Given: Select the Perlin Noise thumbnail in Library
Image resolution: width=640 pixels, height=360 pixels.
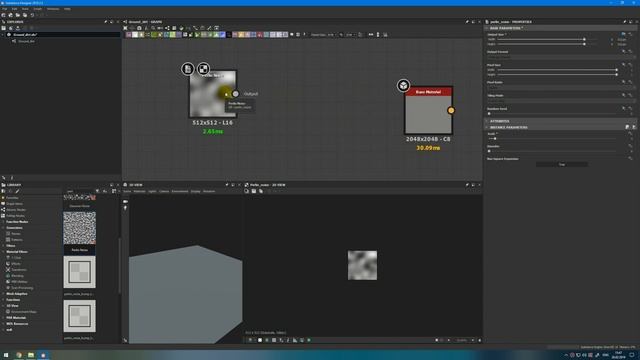Looking at the screenshot, I should [80, 228].
